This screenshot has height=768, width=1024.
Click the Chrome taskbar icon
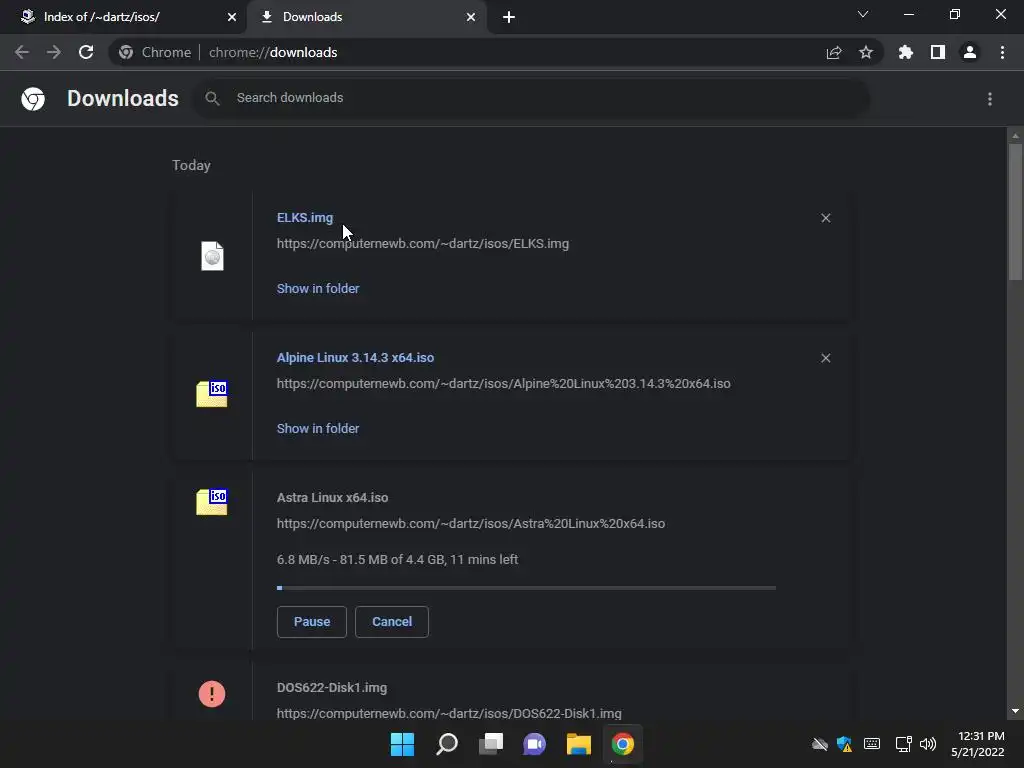click(622, 744)
